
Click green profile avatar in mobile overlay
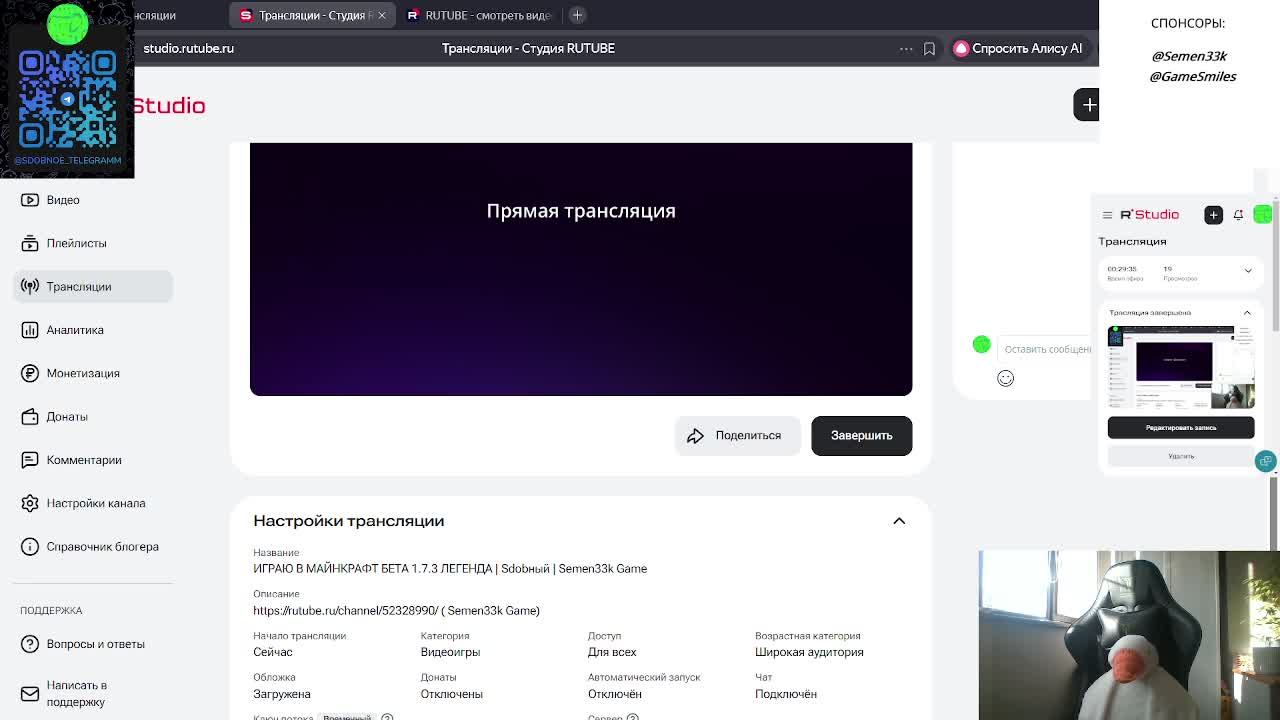click(x=1262, y=215)
